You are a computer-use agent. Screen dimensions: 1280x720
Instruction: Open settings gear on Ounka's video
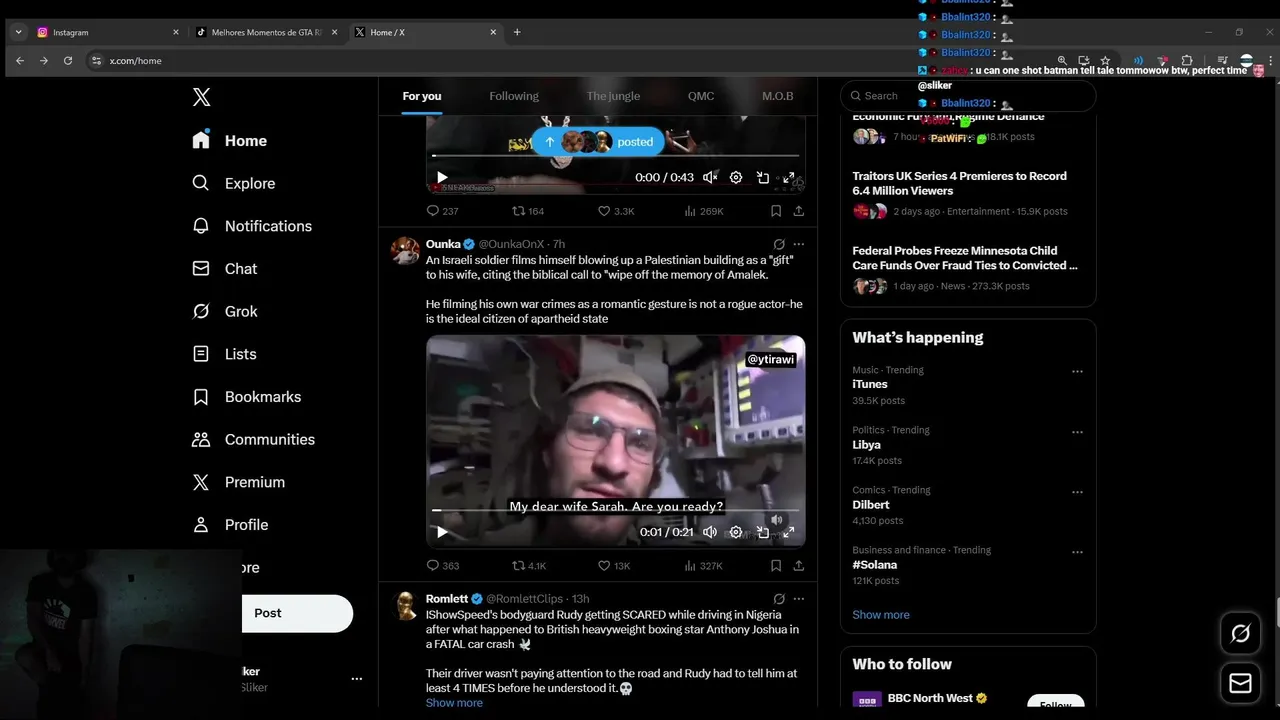tap(736, 532)
